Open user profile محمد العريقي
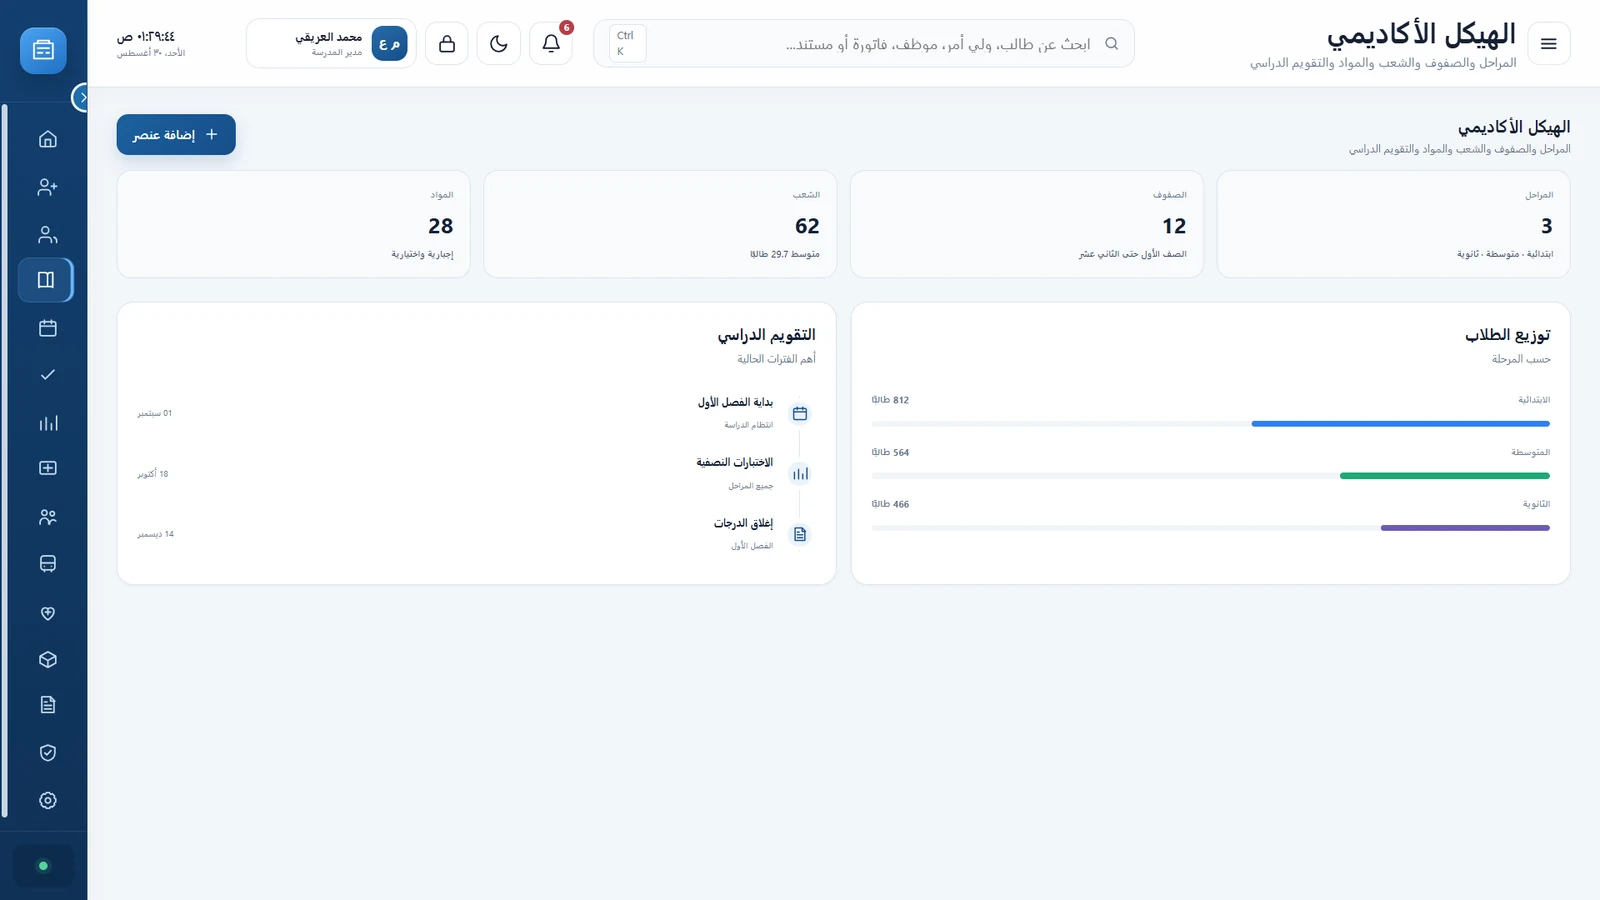Viewport: 1600px width, 900px height. click(x=331, y=44)
